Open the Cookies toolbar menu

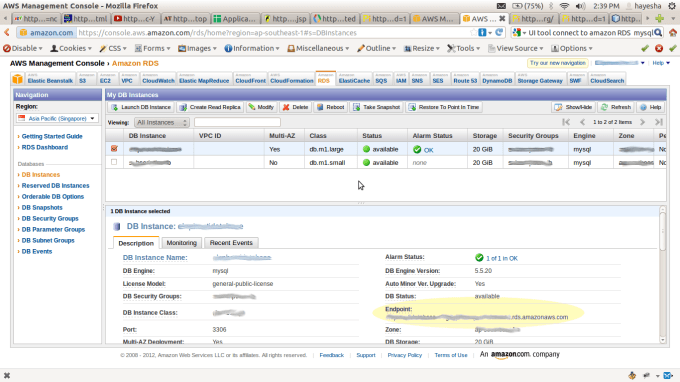click(x=71, y=49)
